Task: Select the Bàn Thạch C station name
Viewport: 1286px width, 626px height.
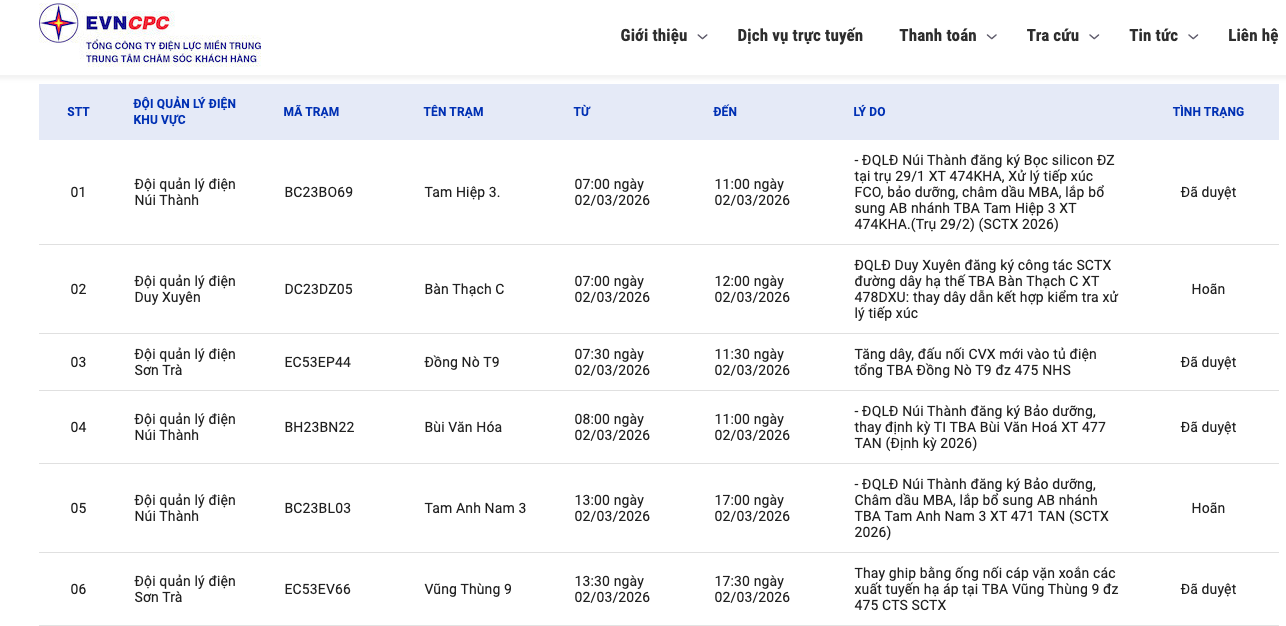Action: point(464,289)
